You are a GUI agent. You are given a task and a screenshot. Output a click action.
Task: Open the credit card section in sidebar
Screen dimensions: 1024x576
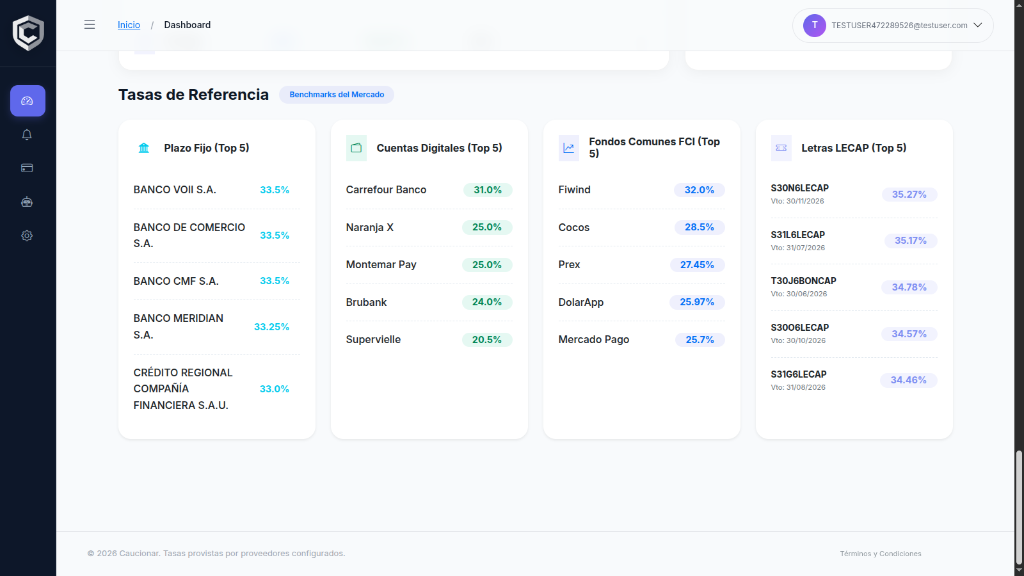pyautogui.click(x=27, y=168)
